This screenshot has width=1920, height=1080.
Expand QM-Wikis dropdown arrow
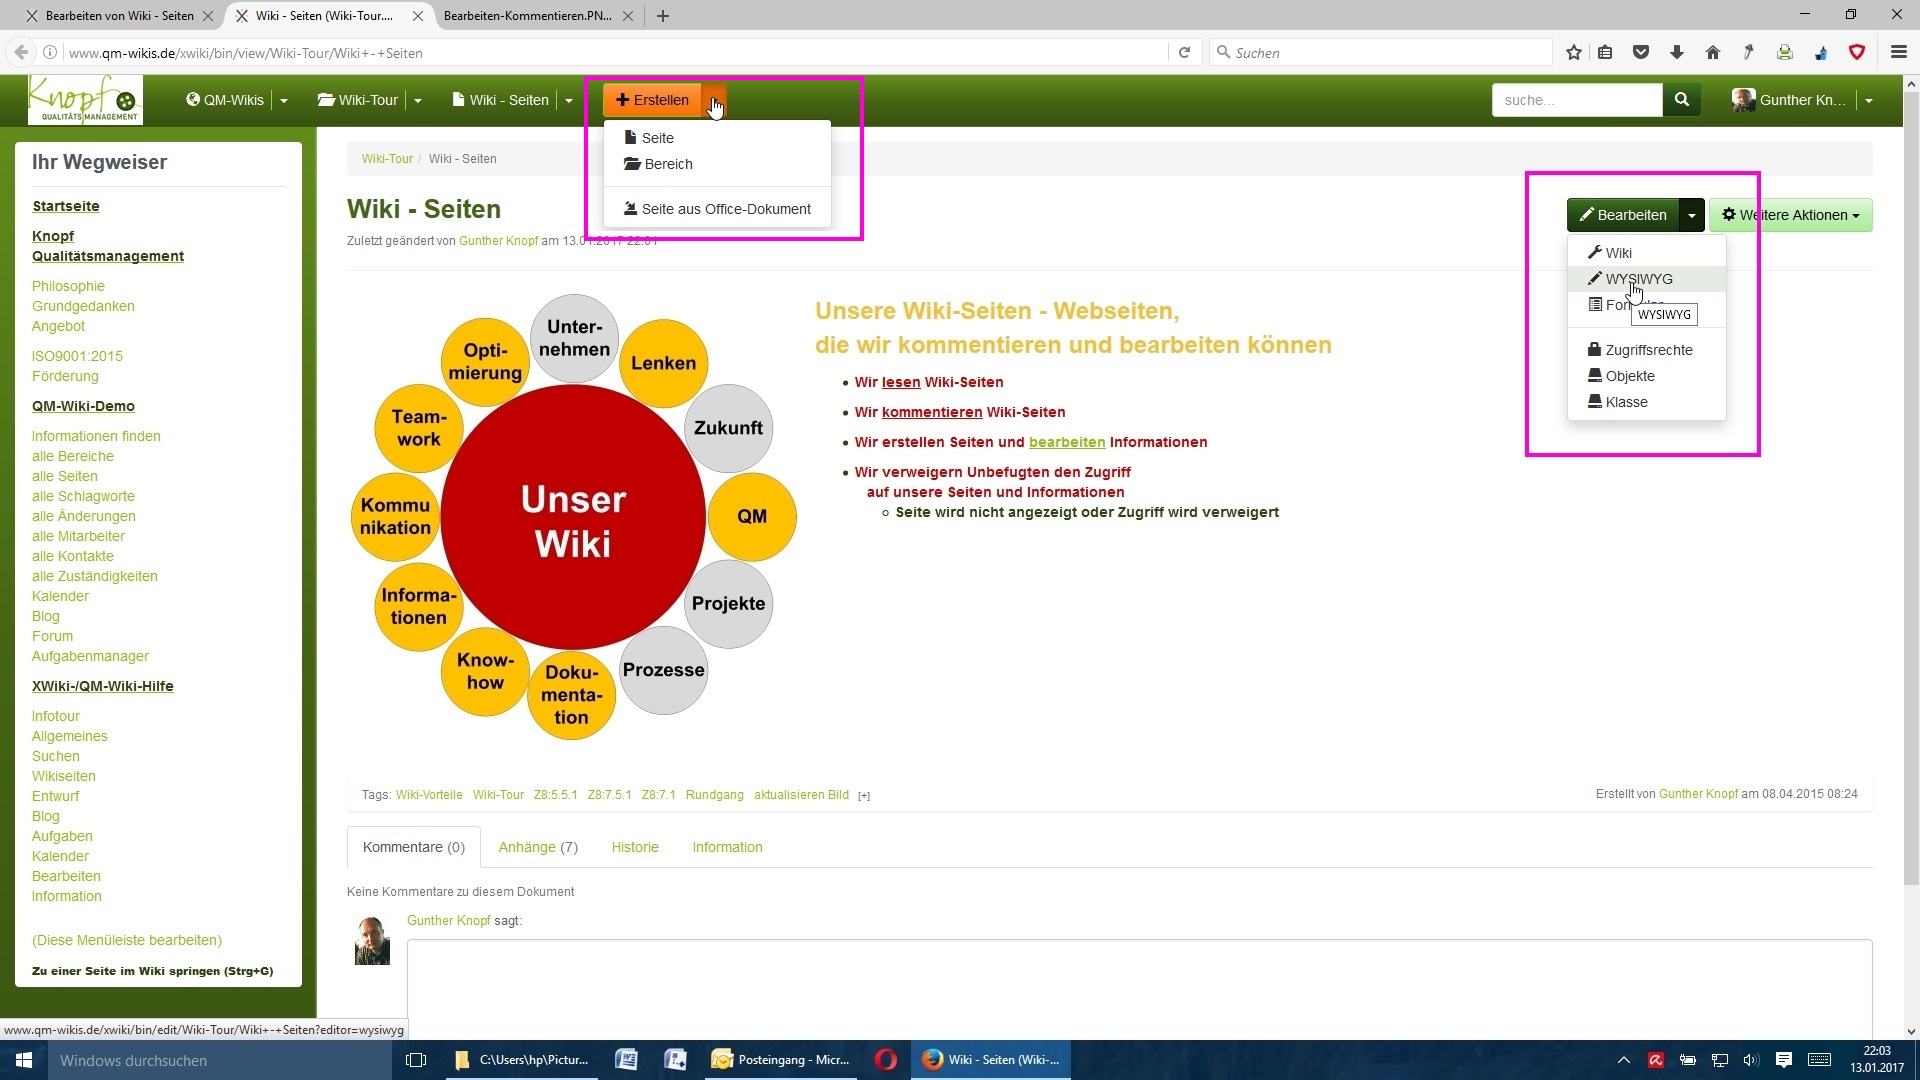[284, 101]
